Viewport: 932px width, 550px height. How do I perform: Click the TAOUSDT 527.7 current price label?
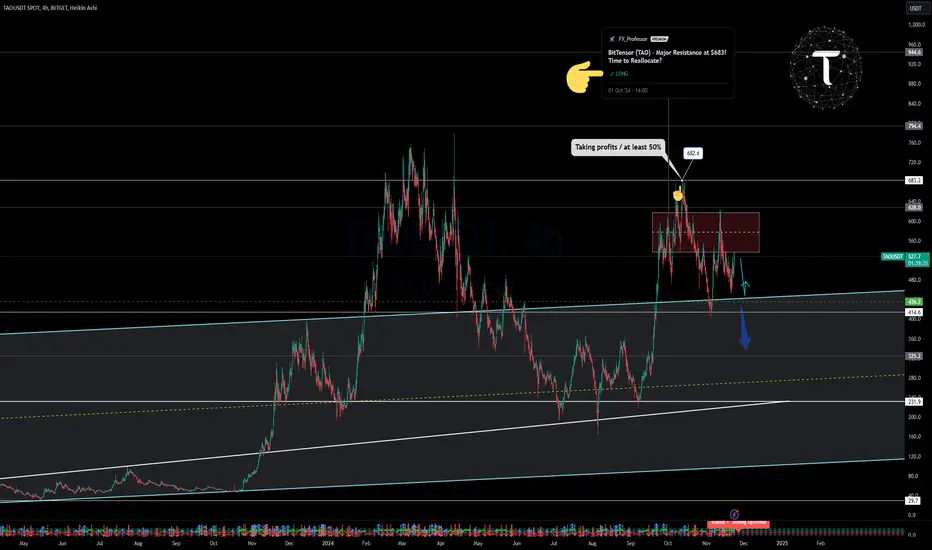coord(905,257)
